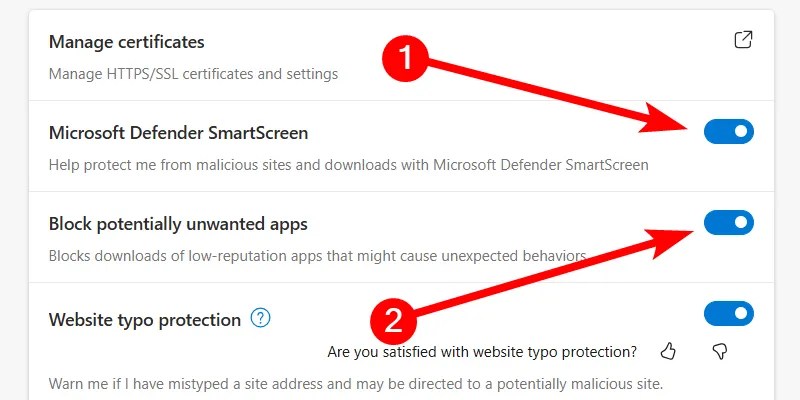Click the 'Warn me if I have mistyped' description
This screenshot has width=800, height=400.
355,384
